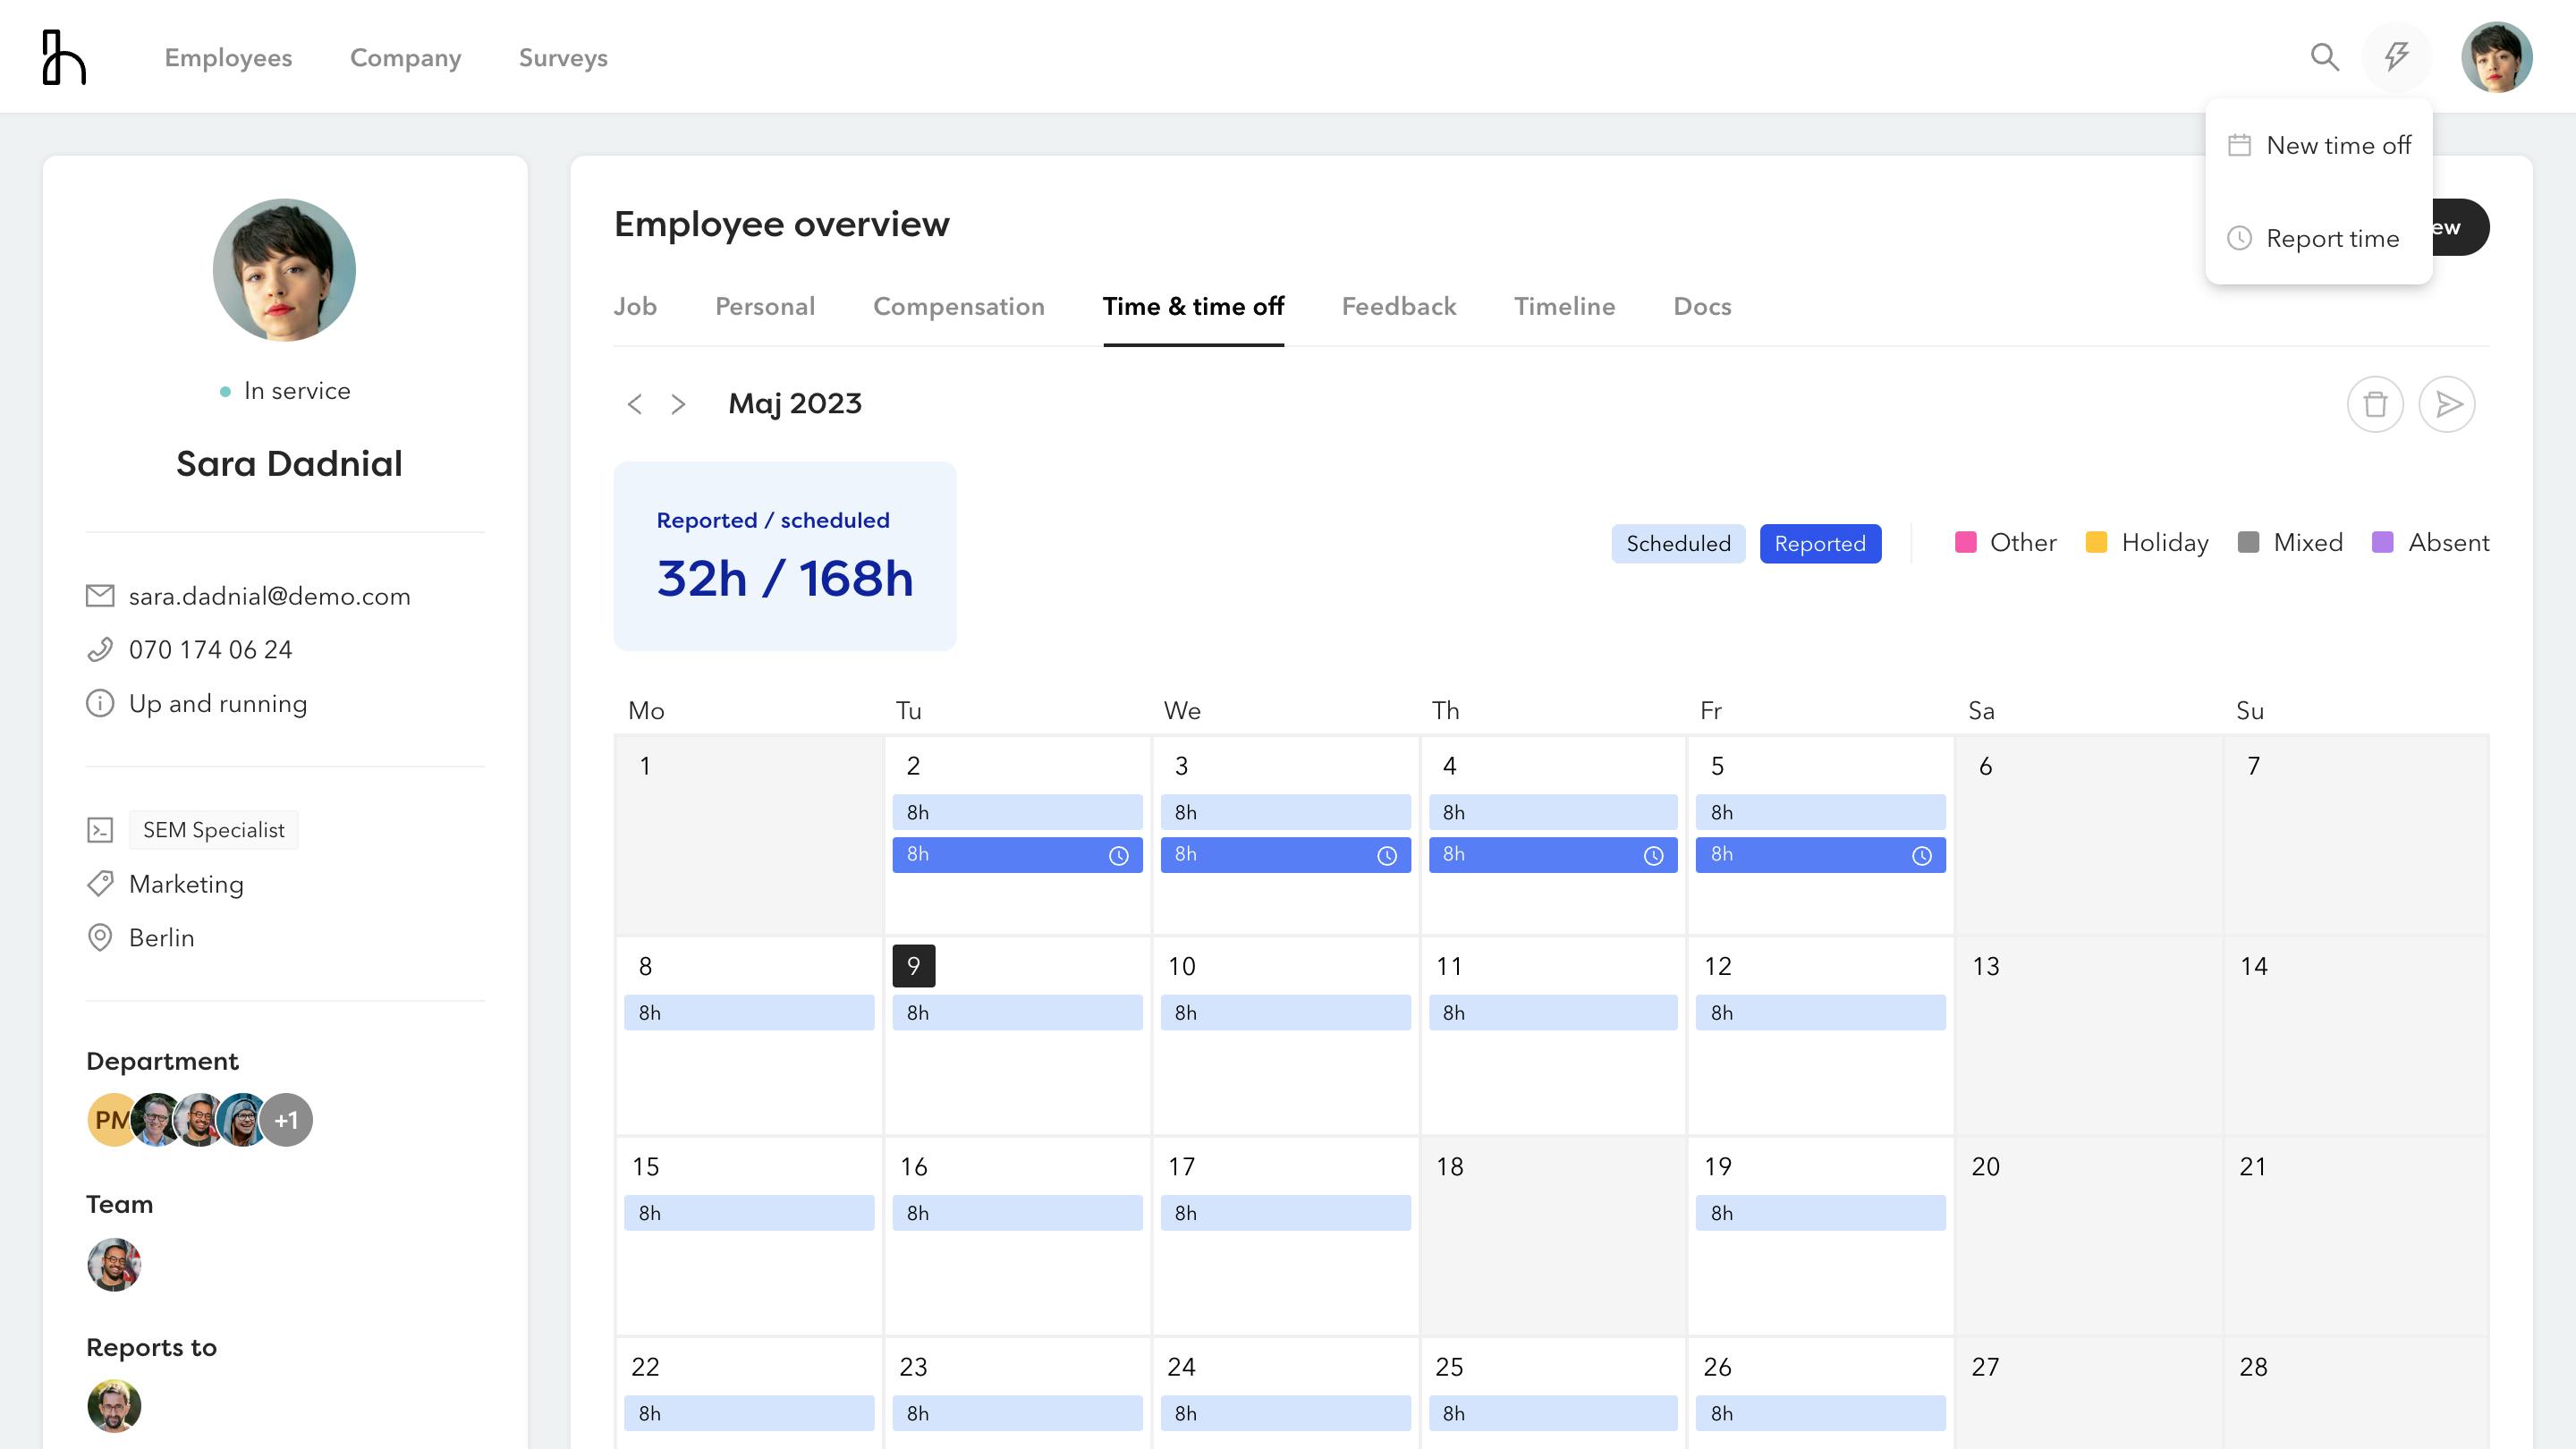Click the SEM Specialist role tag
Viewport: 2576px width, 1449px height.
coord(213,830)
